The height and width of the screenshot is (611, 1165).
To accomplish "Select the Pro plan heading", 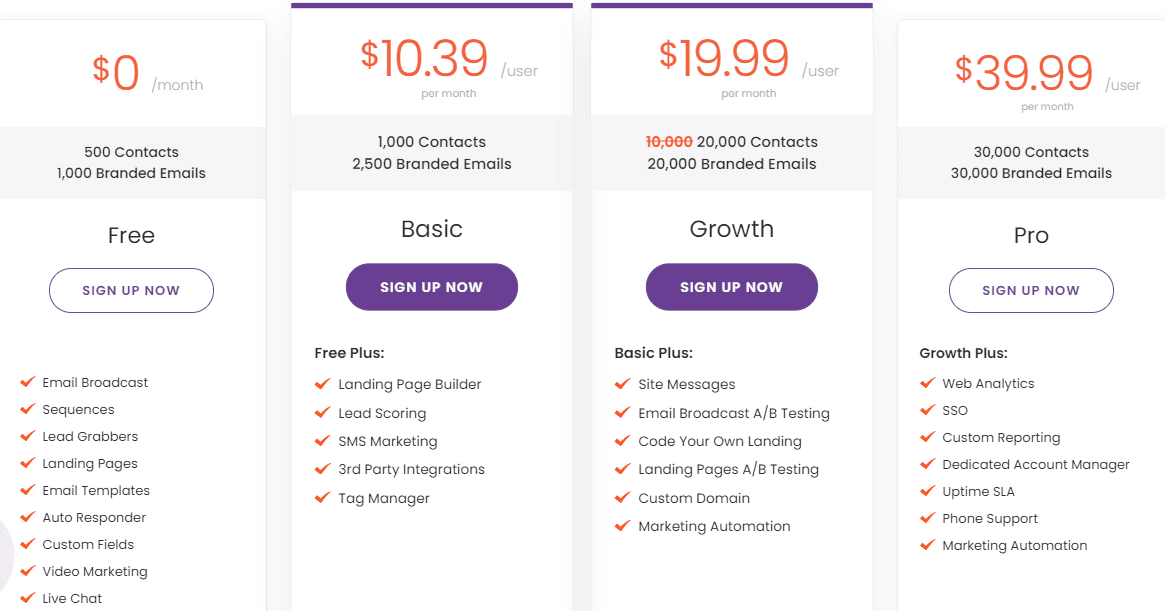I will [1031, 236].
